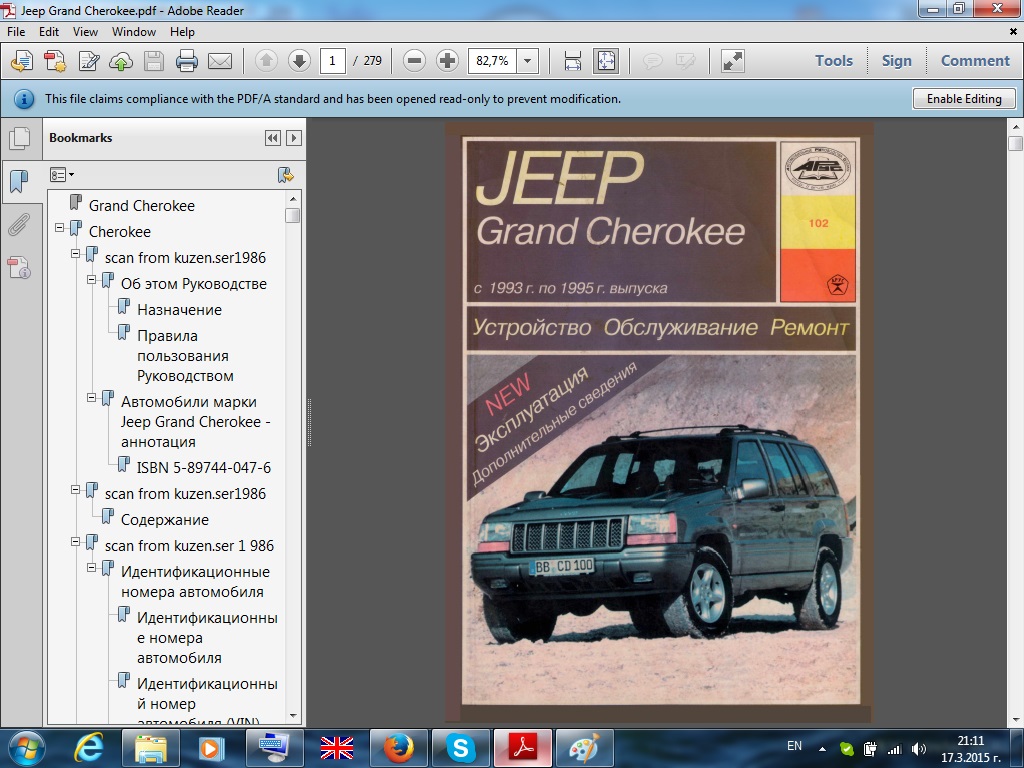Toggle the fit width scrolling icon
The image size is (1024, 768).
click(572, 61)
